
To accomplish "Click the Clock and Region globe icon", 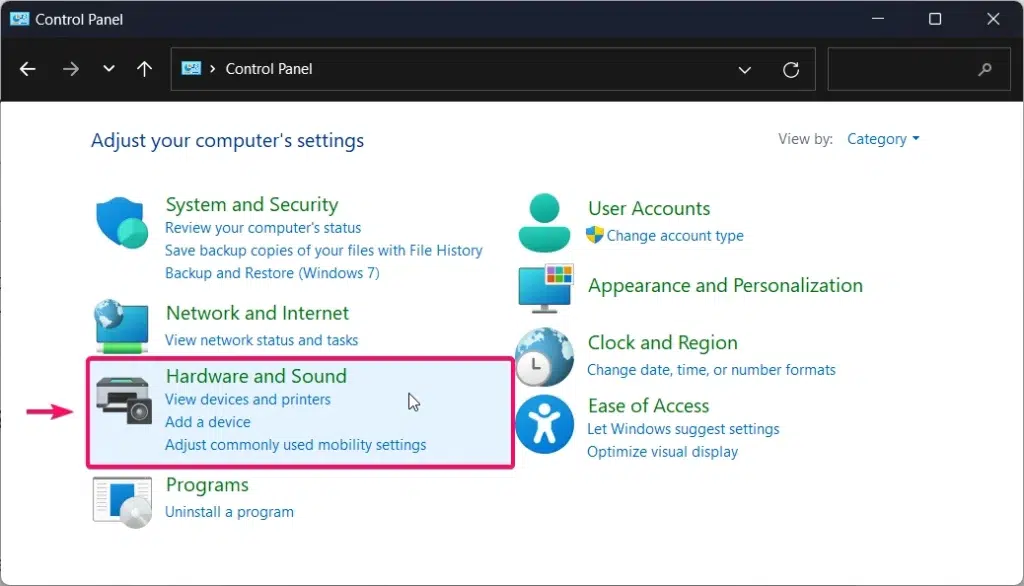I will [x=544, y=357].
